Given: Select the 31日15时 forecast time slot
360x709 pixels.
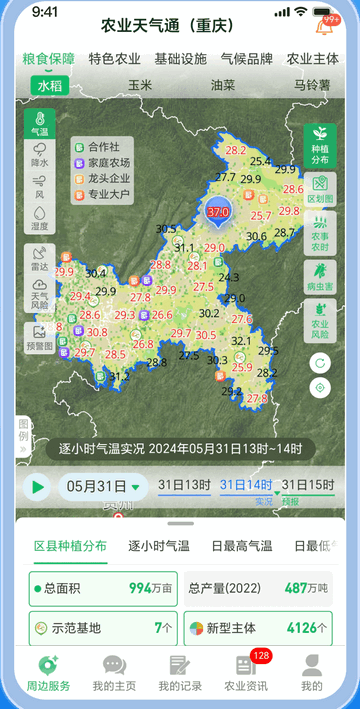Looking at the screenshot, I should pos(308,486).
